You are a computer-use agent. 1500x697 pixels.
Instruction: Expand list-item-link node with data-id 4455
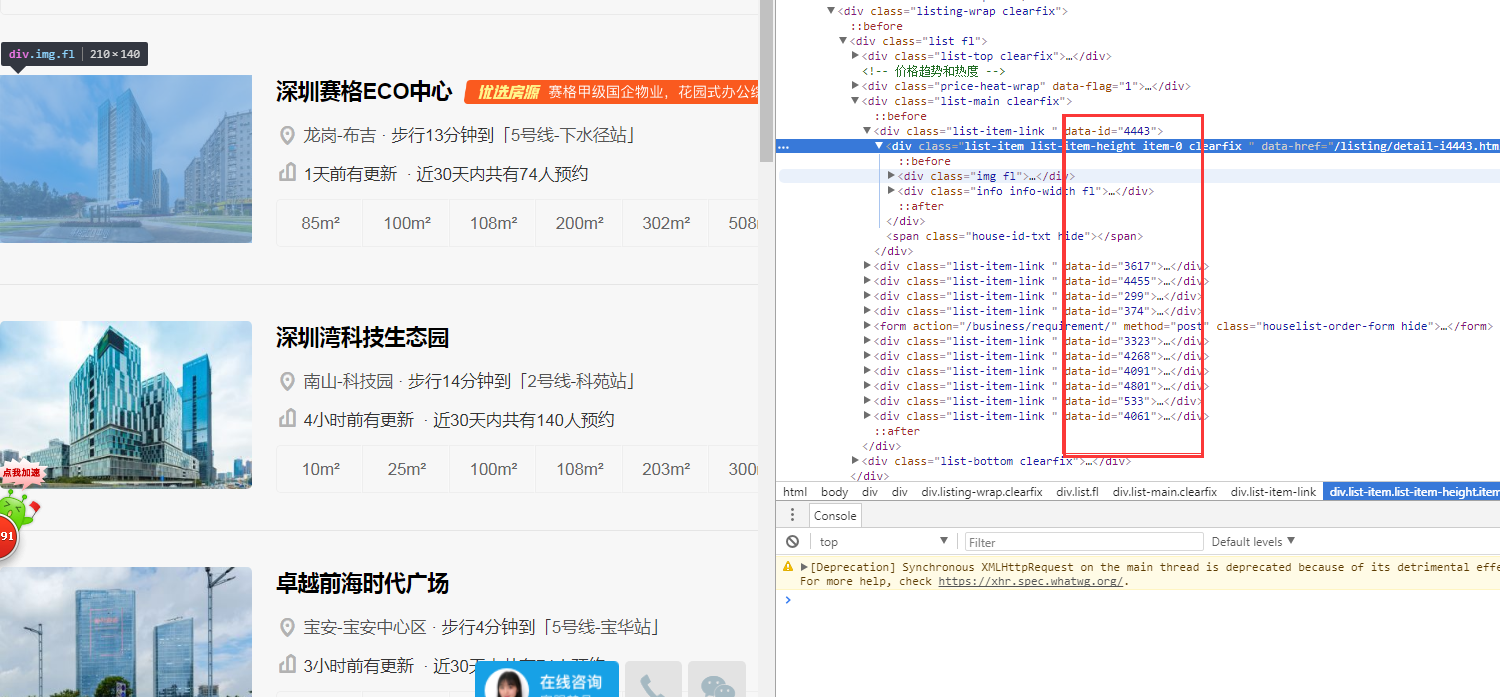(867, 281)
